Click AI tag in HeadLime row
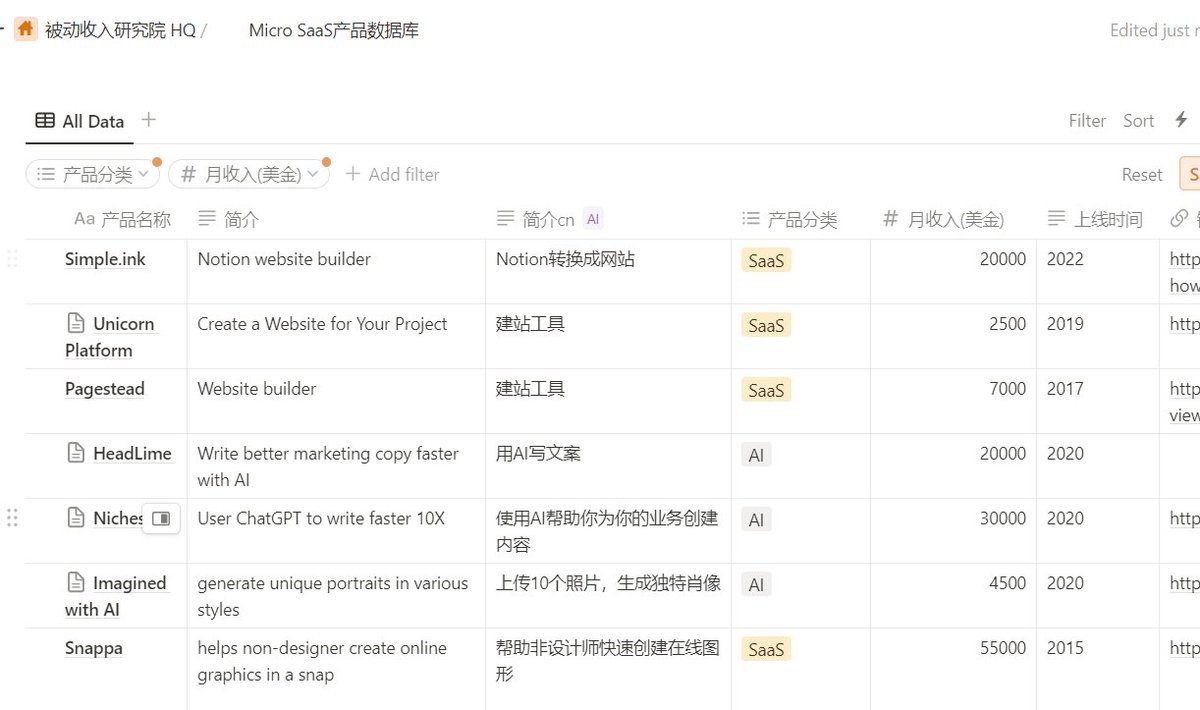Screen dimensions: 1200x710 click(756, 455)
